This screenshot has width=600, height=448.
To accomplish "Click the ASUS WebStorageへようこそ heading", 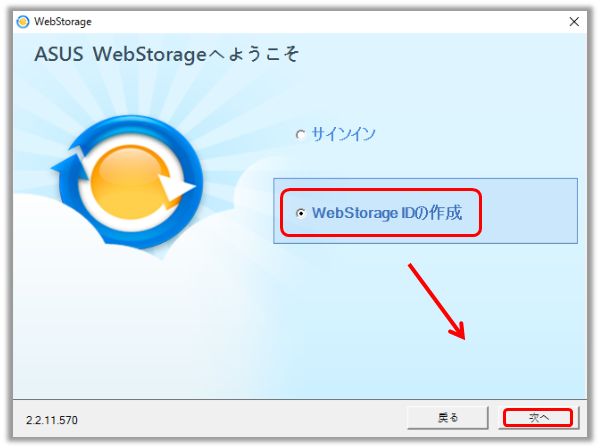I will 166,54.
